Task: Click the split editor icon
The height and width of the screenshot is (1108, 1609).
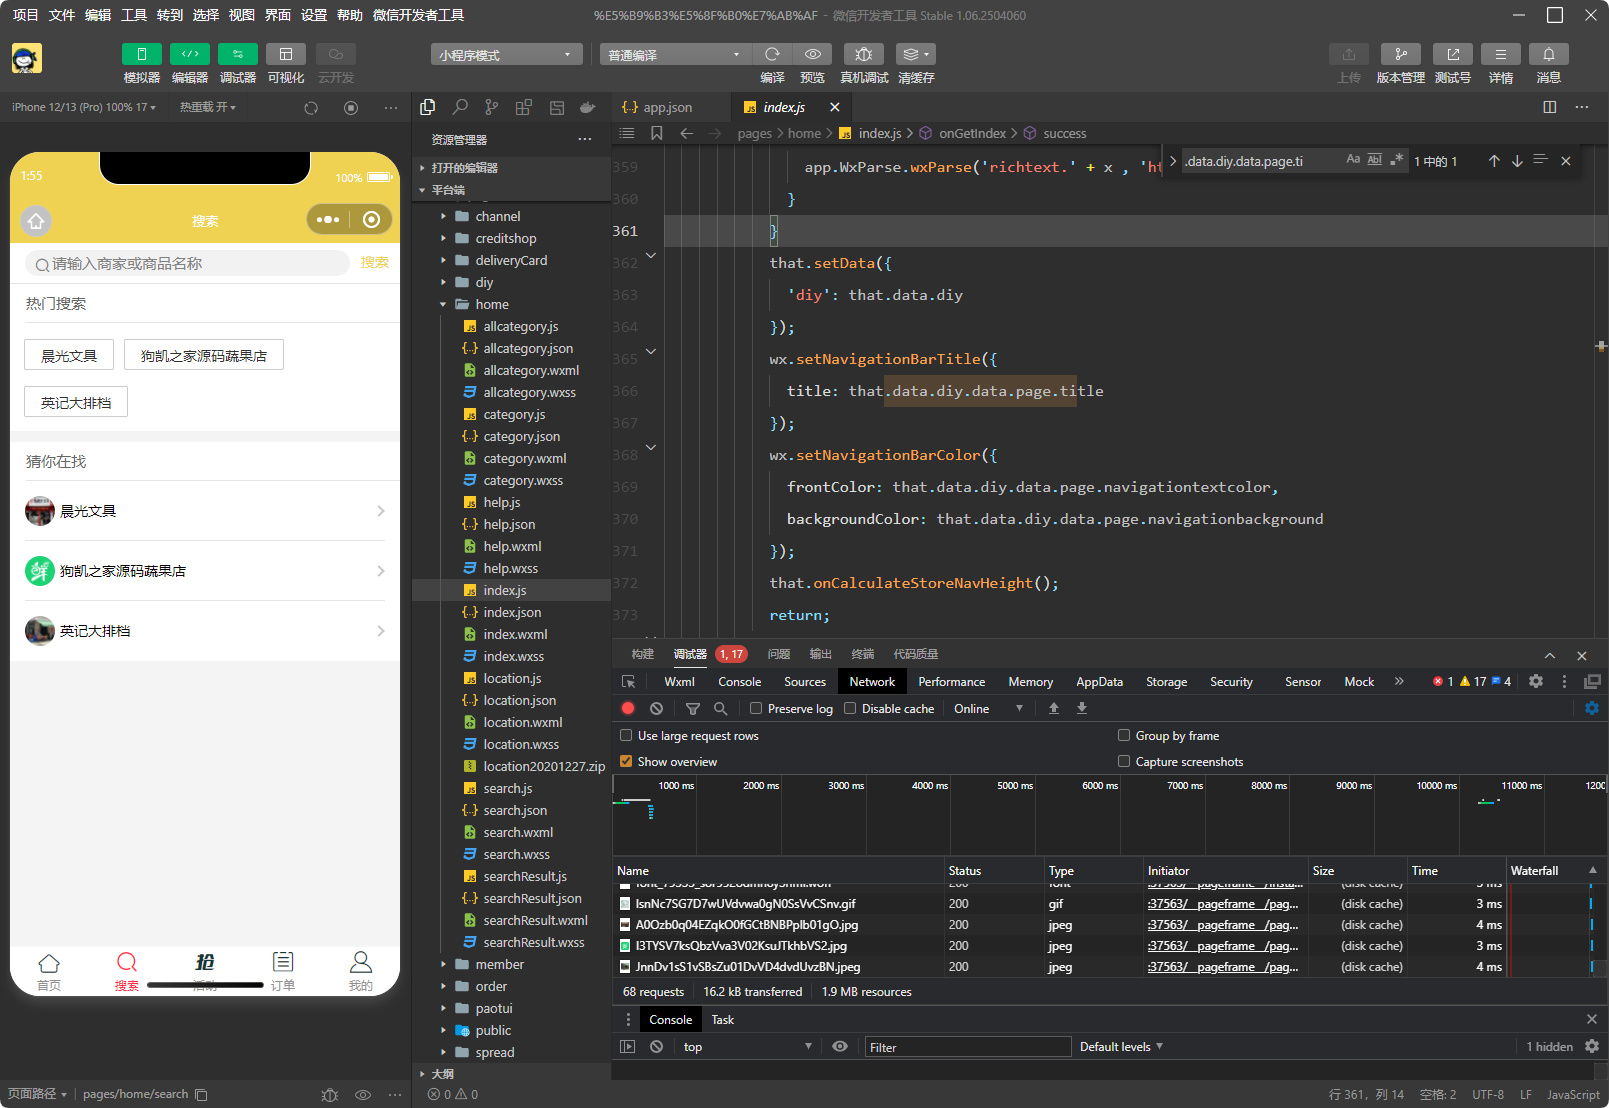Action: click(x=1549, y=107)
